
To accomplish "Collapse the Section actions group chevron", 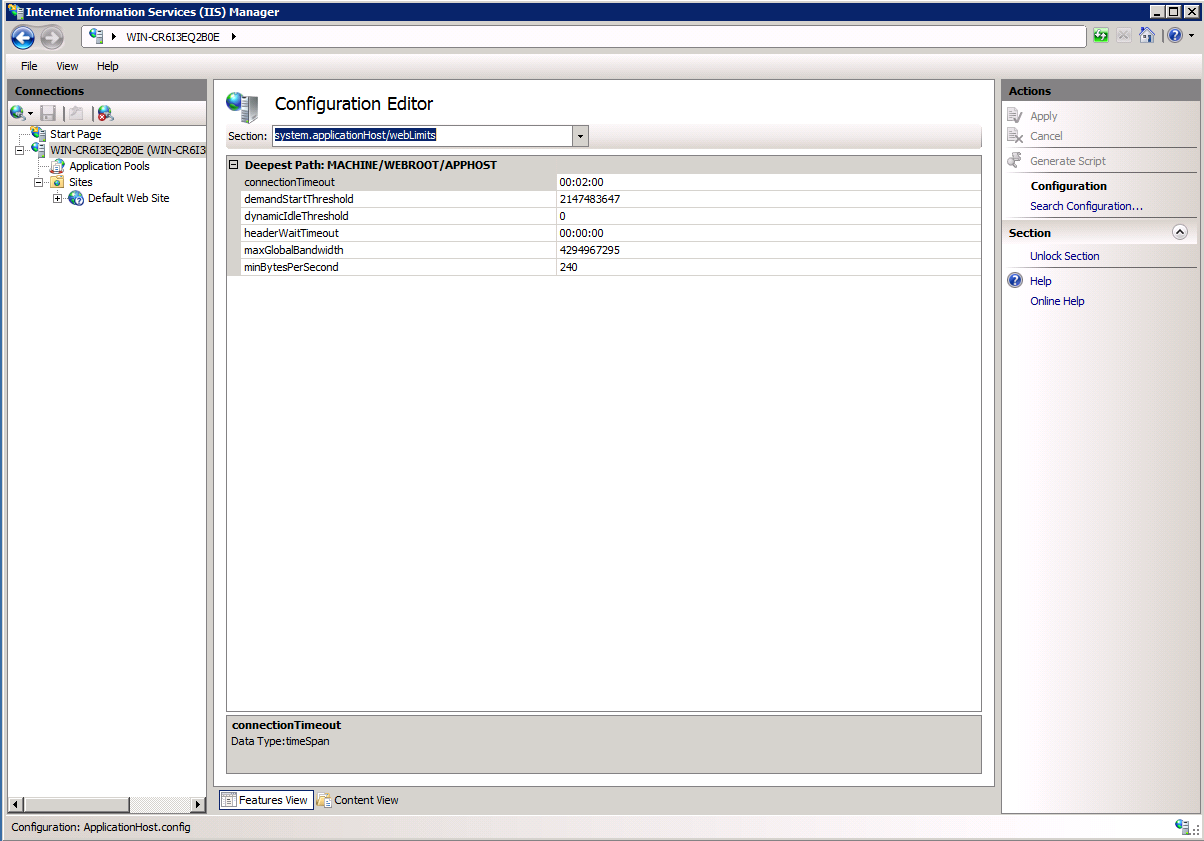I will [1180, 232].
